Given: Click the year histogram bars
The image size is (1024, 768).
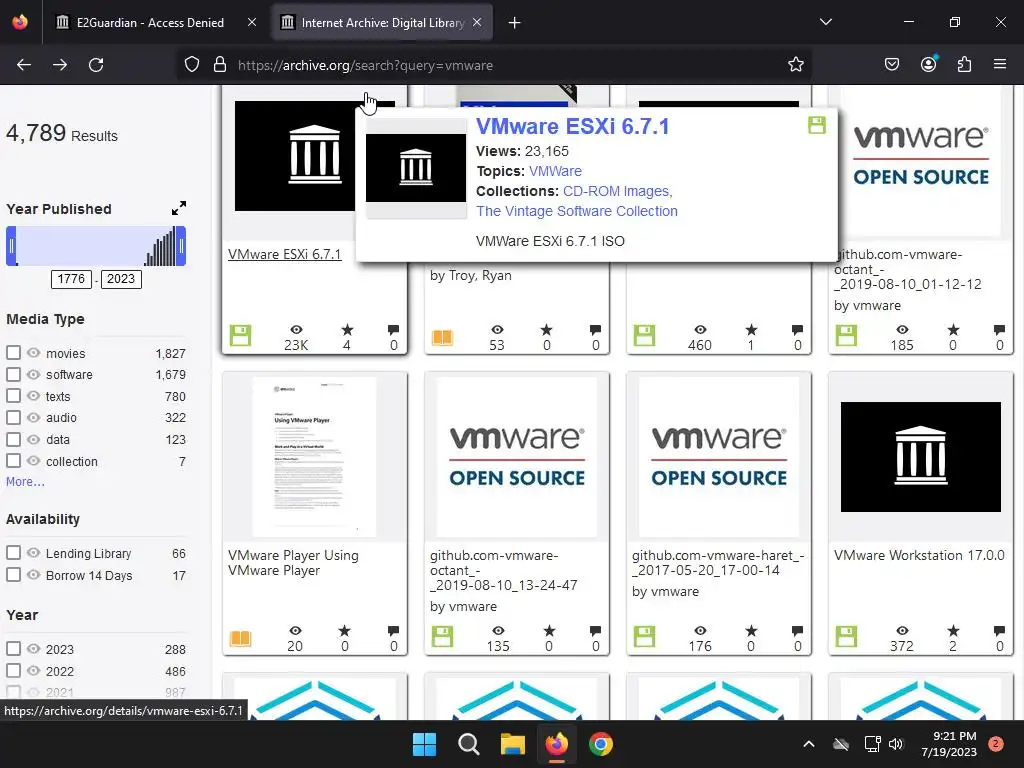Looking at the screenshot, I should [160, 246].
